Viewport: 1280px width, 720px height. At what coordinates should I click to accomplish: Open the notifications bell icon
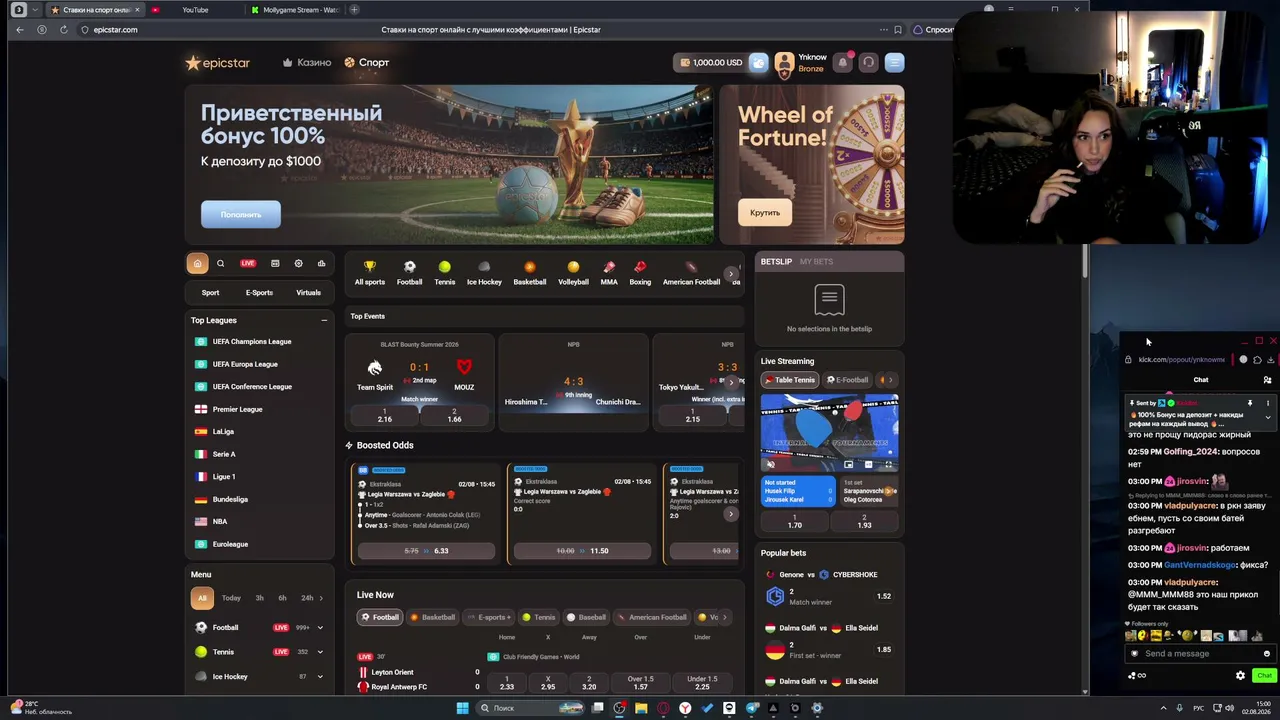click(x=842, y=62)
